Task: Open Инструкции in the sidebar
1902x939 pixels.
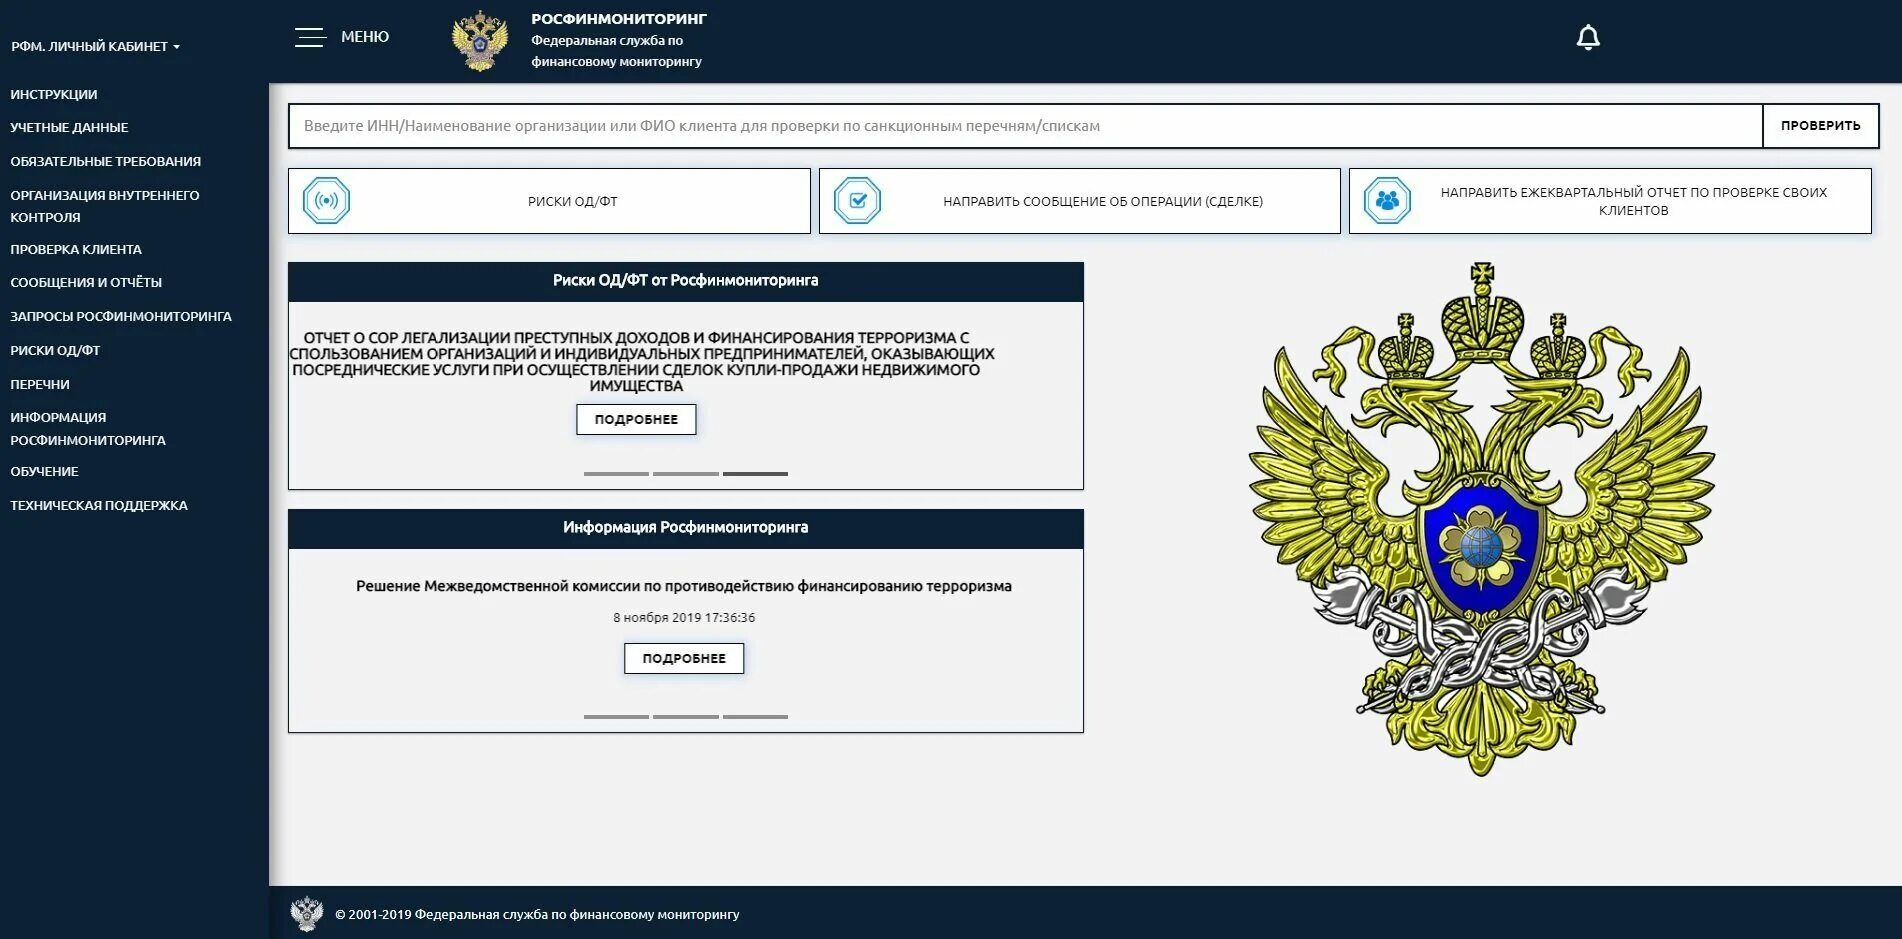Action: pos(54,94)
